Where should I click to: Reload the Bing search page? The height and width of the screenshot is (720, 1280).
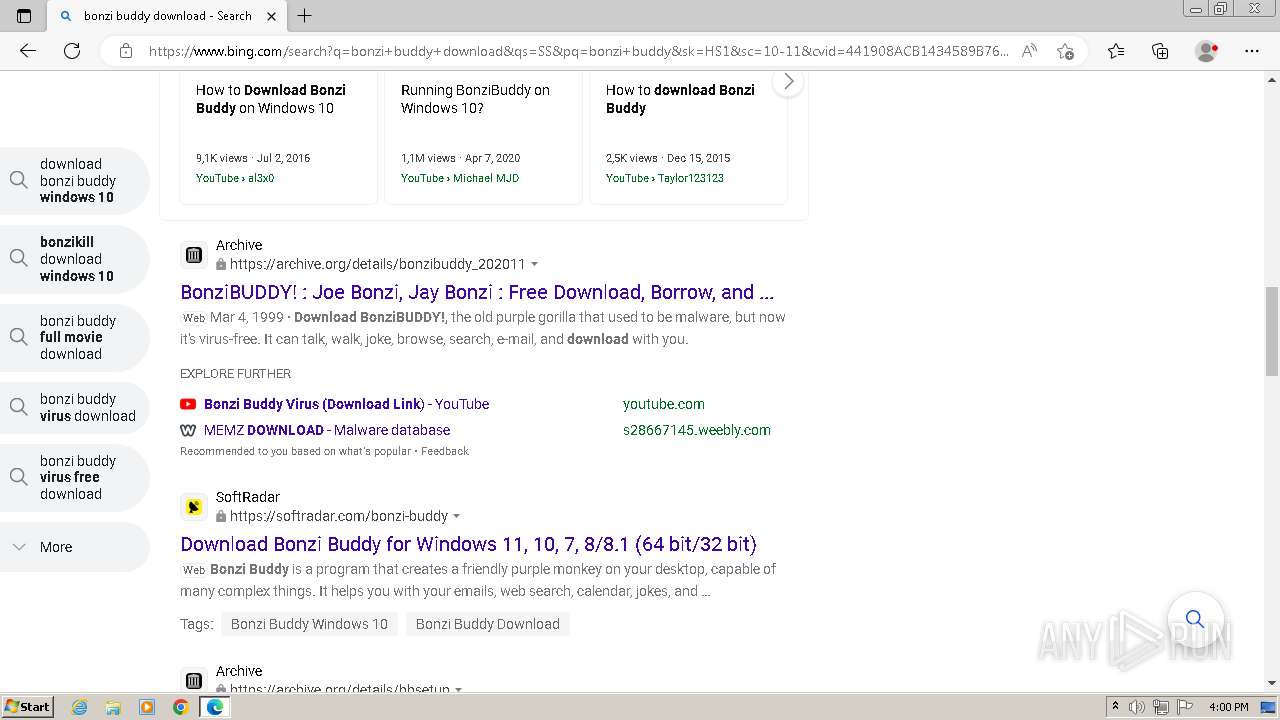click(72, 51)
